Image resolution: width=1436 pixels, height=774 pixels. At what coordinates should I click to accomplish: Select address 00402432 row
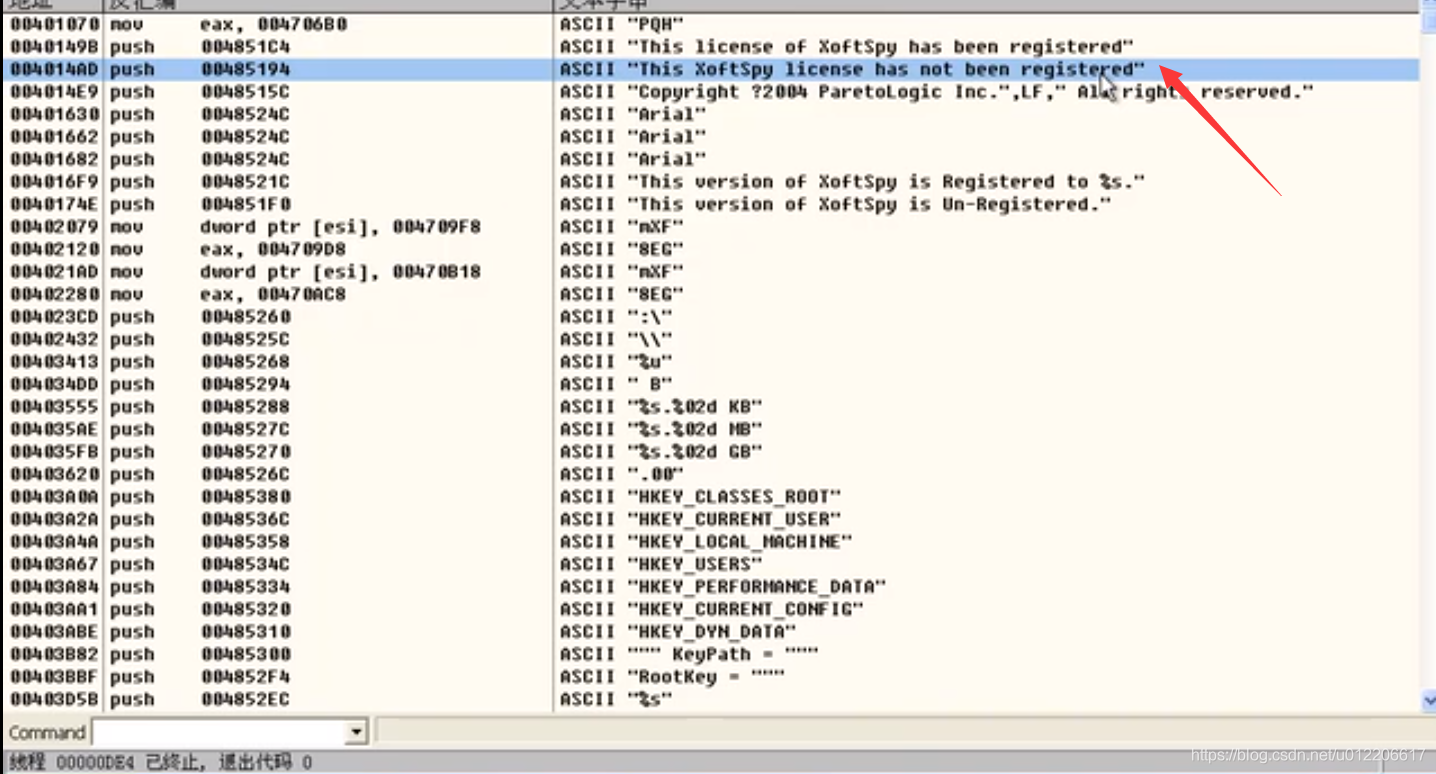click(x=710, y=339)
